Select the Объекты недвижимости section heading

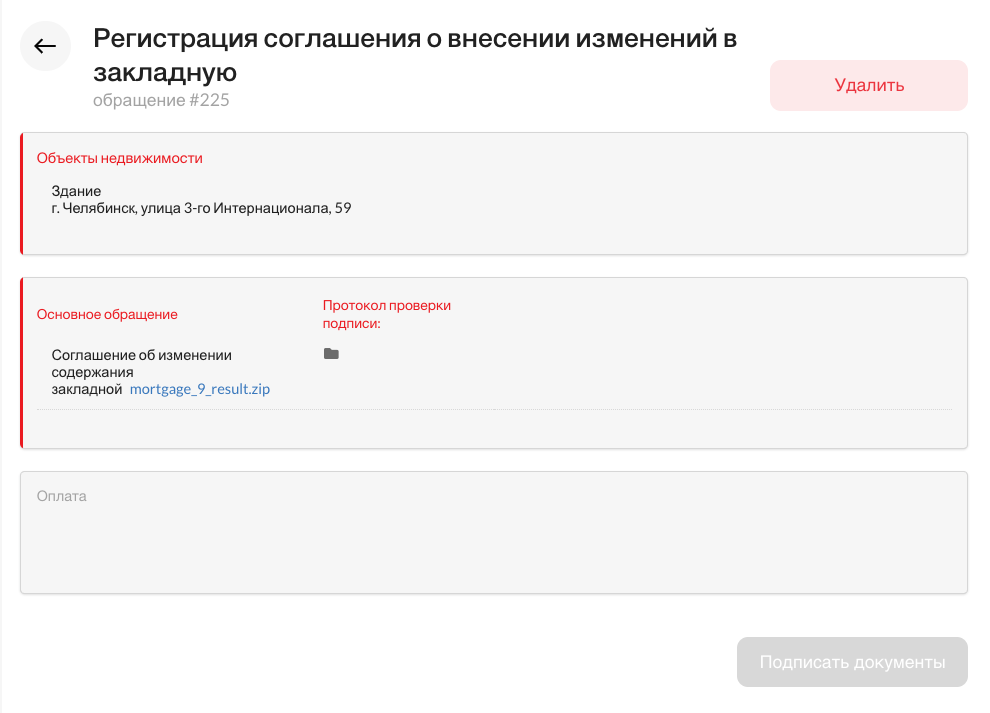pyautogui.click(x=119, y=158)
